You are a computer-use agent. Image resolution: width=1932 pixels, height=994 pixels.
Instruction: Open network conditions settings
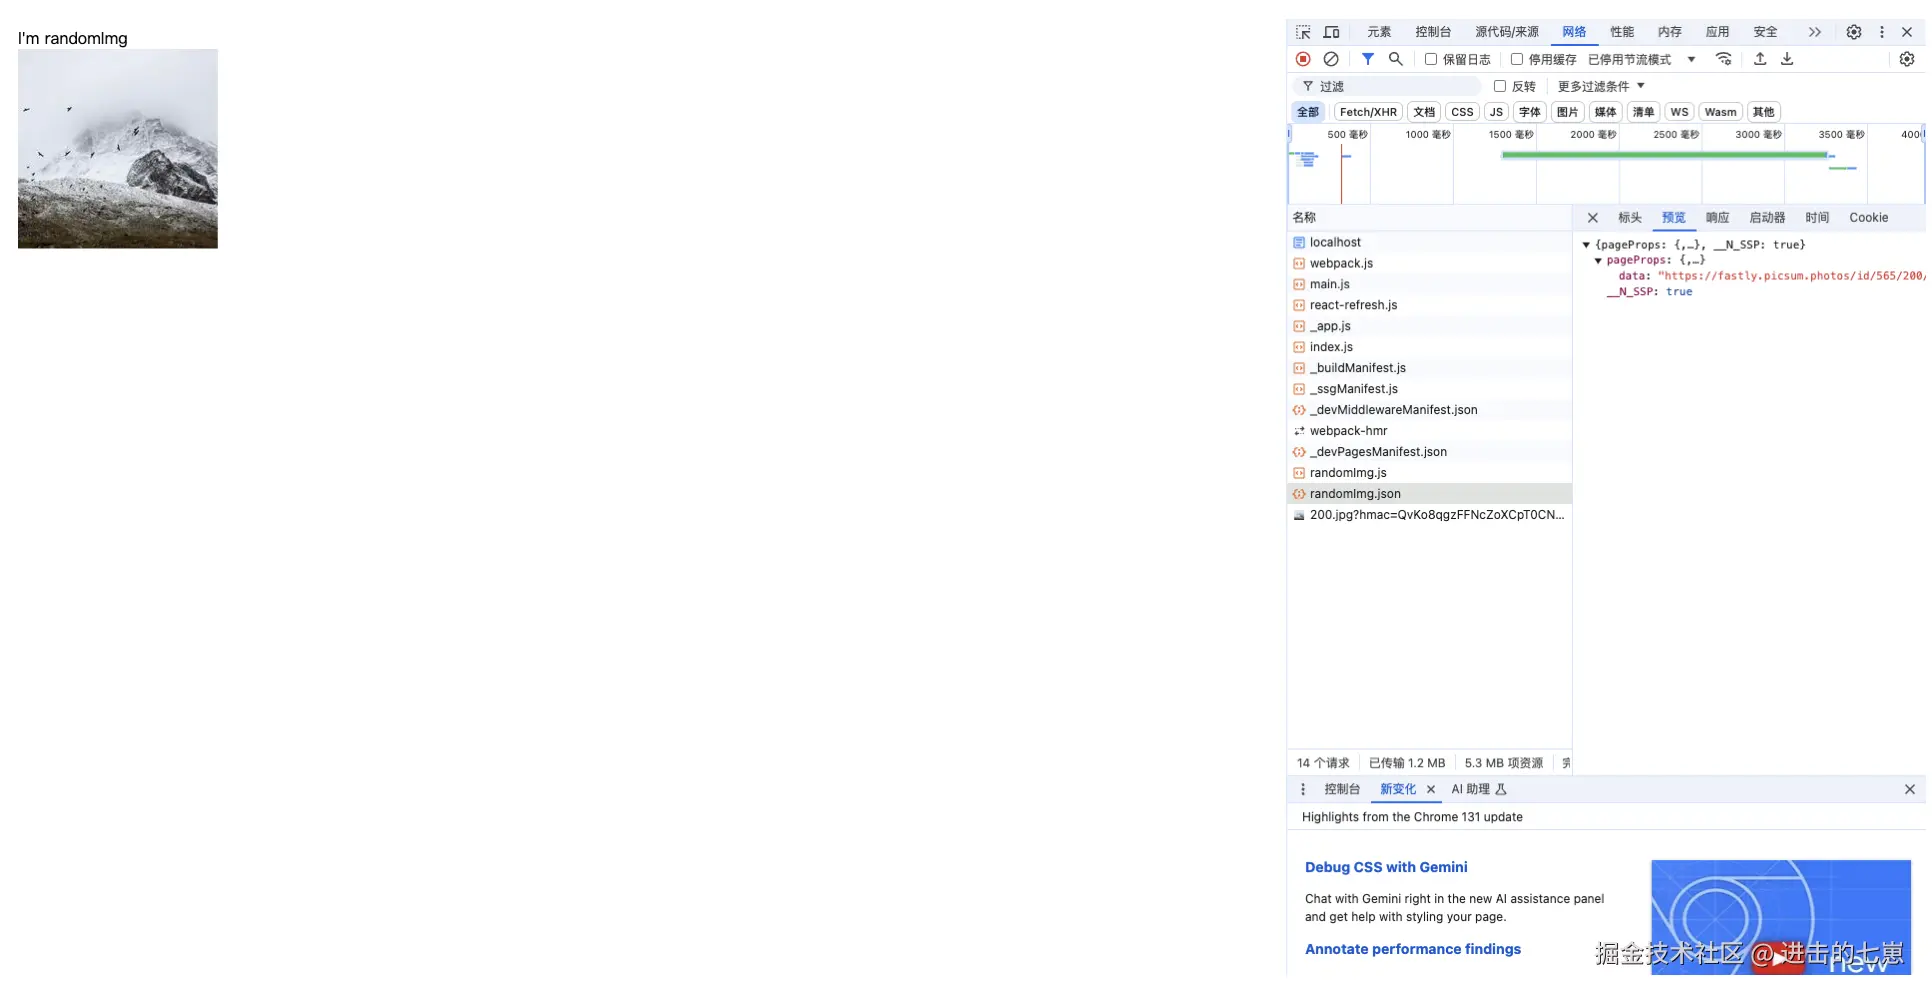coord(1724,58)
